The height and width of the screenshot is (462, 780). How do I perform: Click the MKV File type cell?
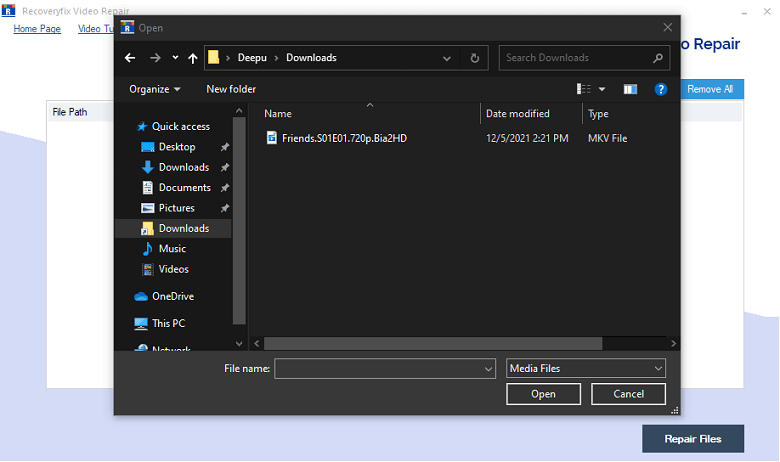607,138
